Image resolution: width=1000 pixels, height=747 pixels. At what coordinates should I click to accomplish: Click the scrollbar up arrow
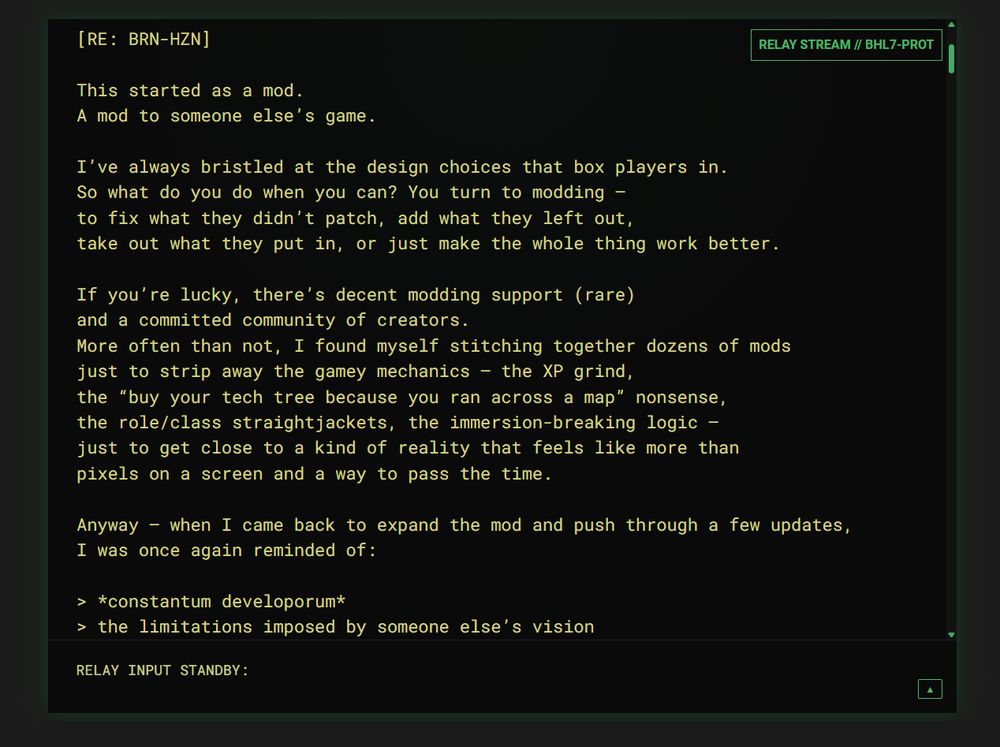tap(951, 25)
